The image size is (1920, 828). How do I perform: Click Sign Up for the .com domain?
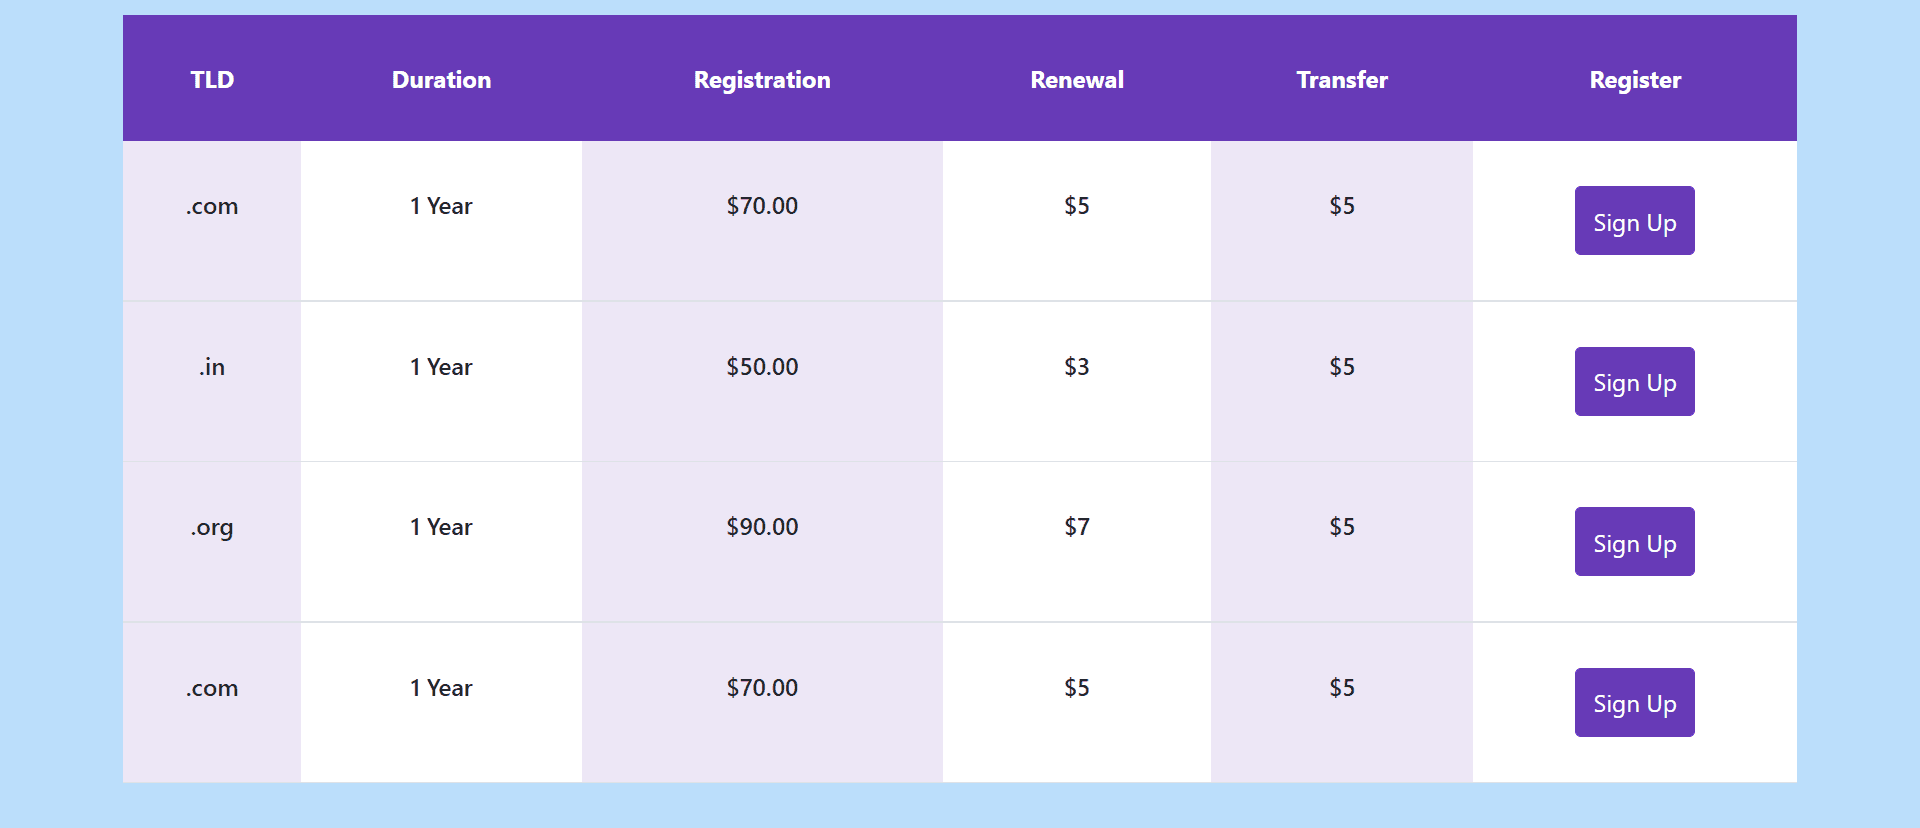pyautogui.click(x=1634, y=221)
